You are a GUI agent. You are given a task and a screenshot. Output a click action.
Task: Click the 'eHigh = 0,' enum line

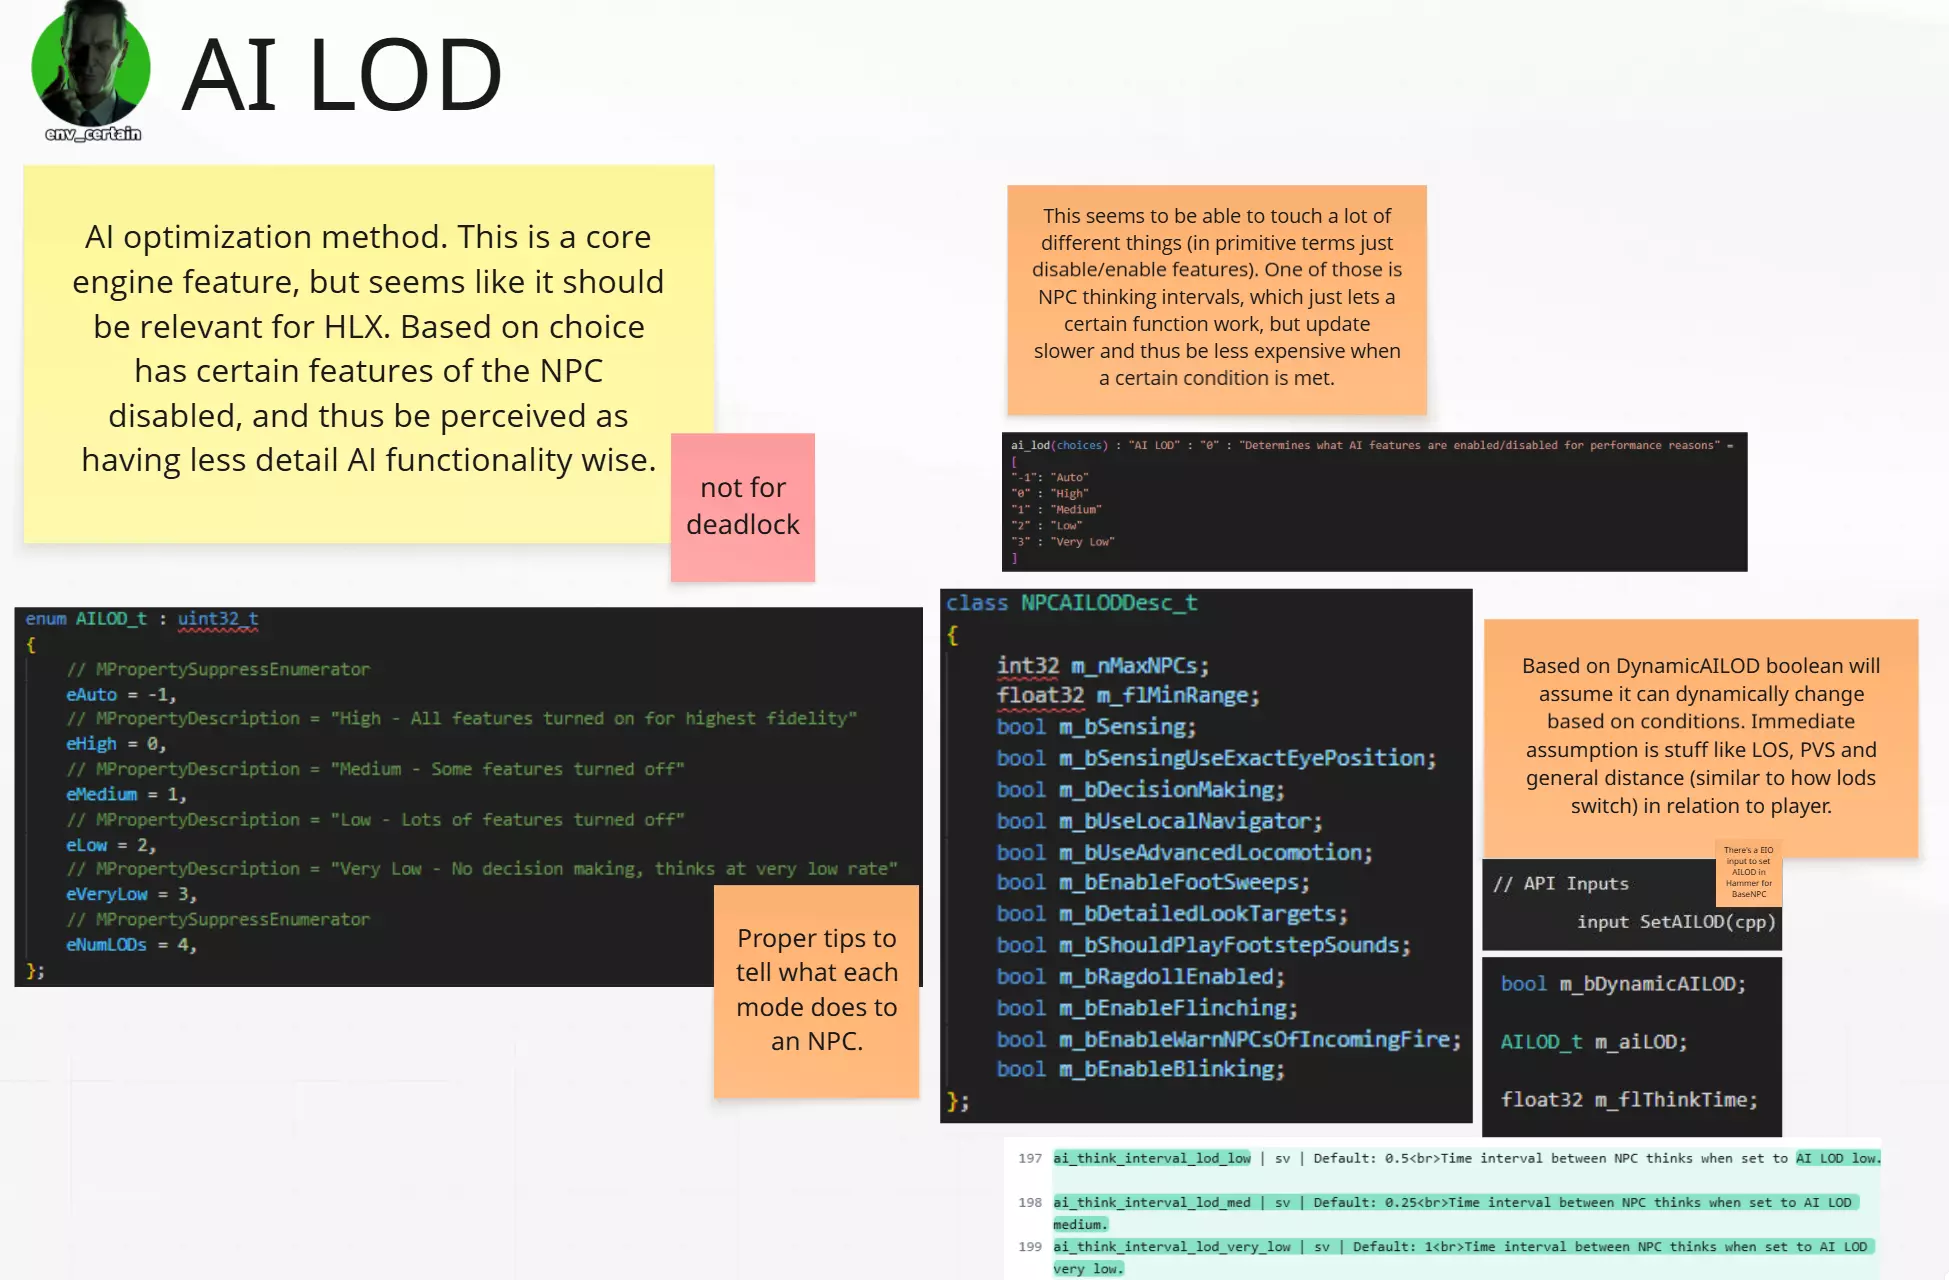116,744
